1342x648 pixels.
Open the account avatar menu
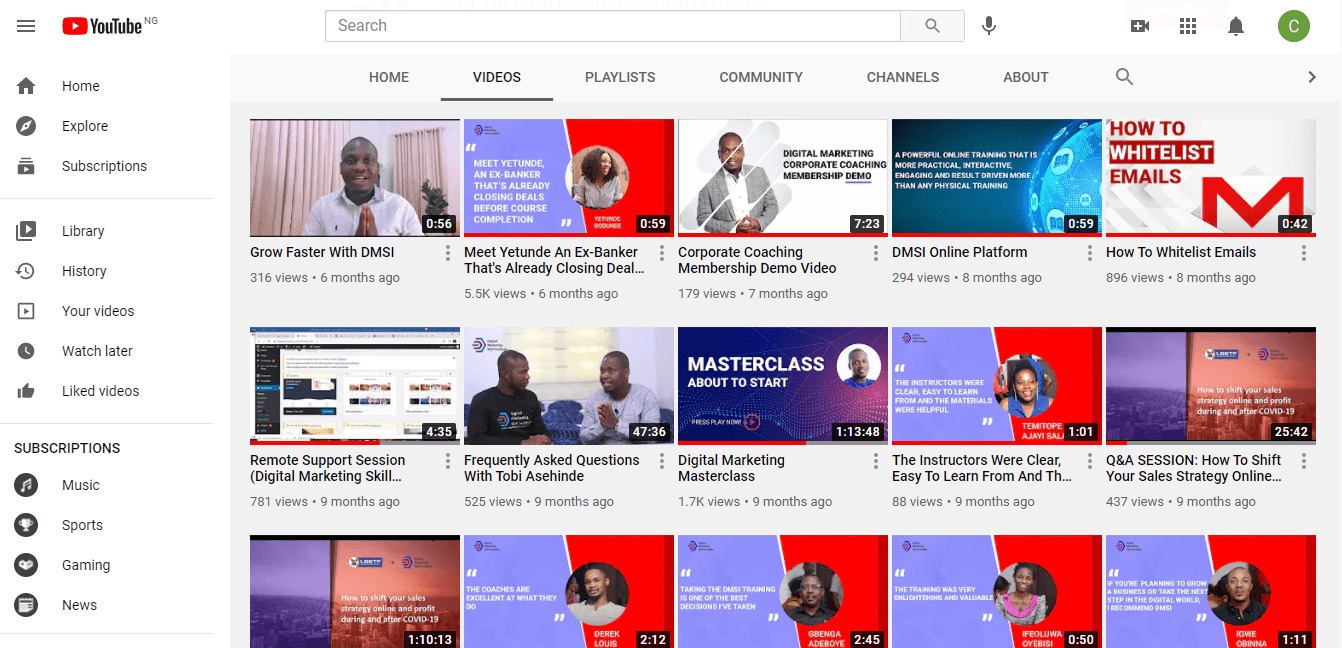1293,26
